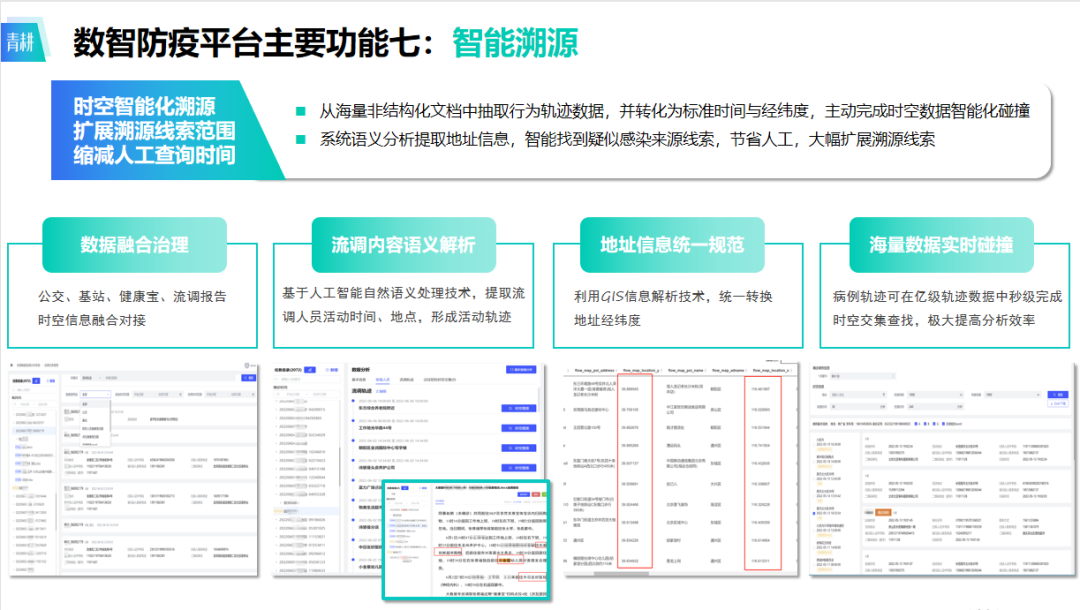Open the date range dropdown in the search bar
This screenshot has height=610, width=1080.
coord(88,378)
